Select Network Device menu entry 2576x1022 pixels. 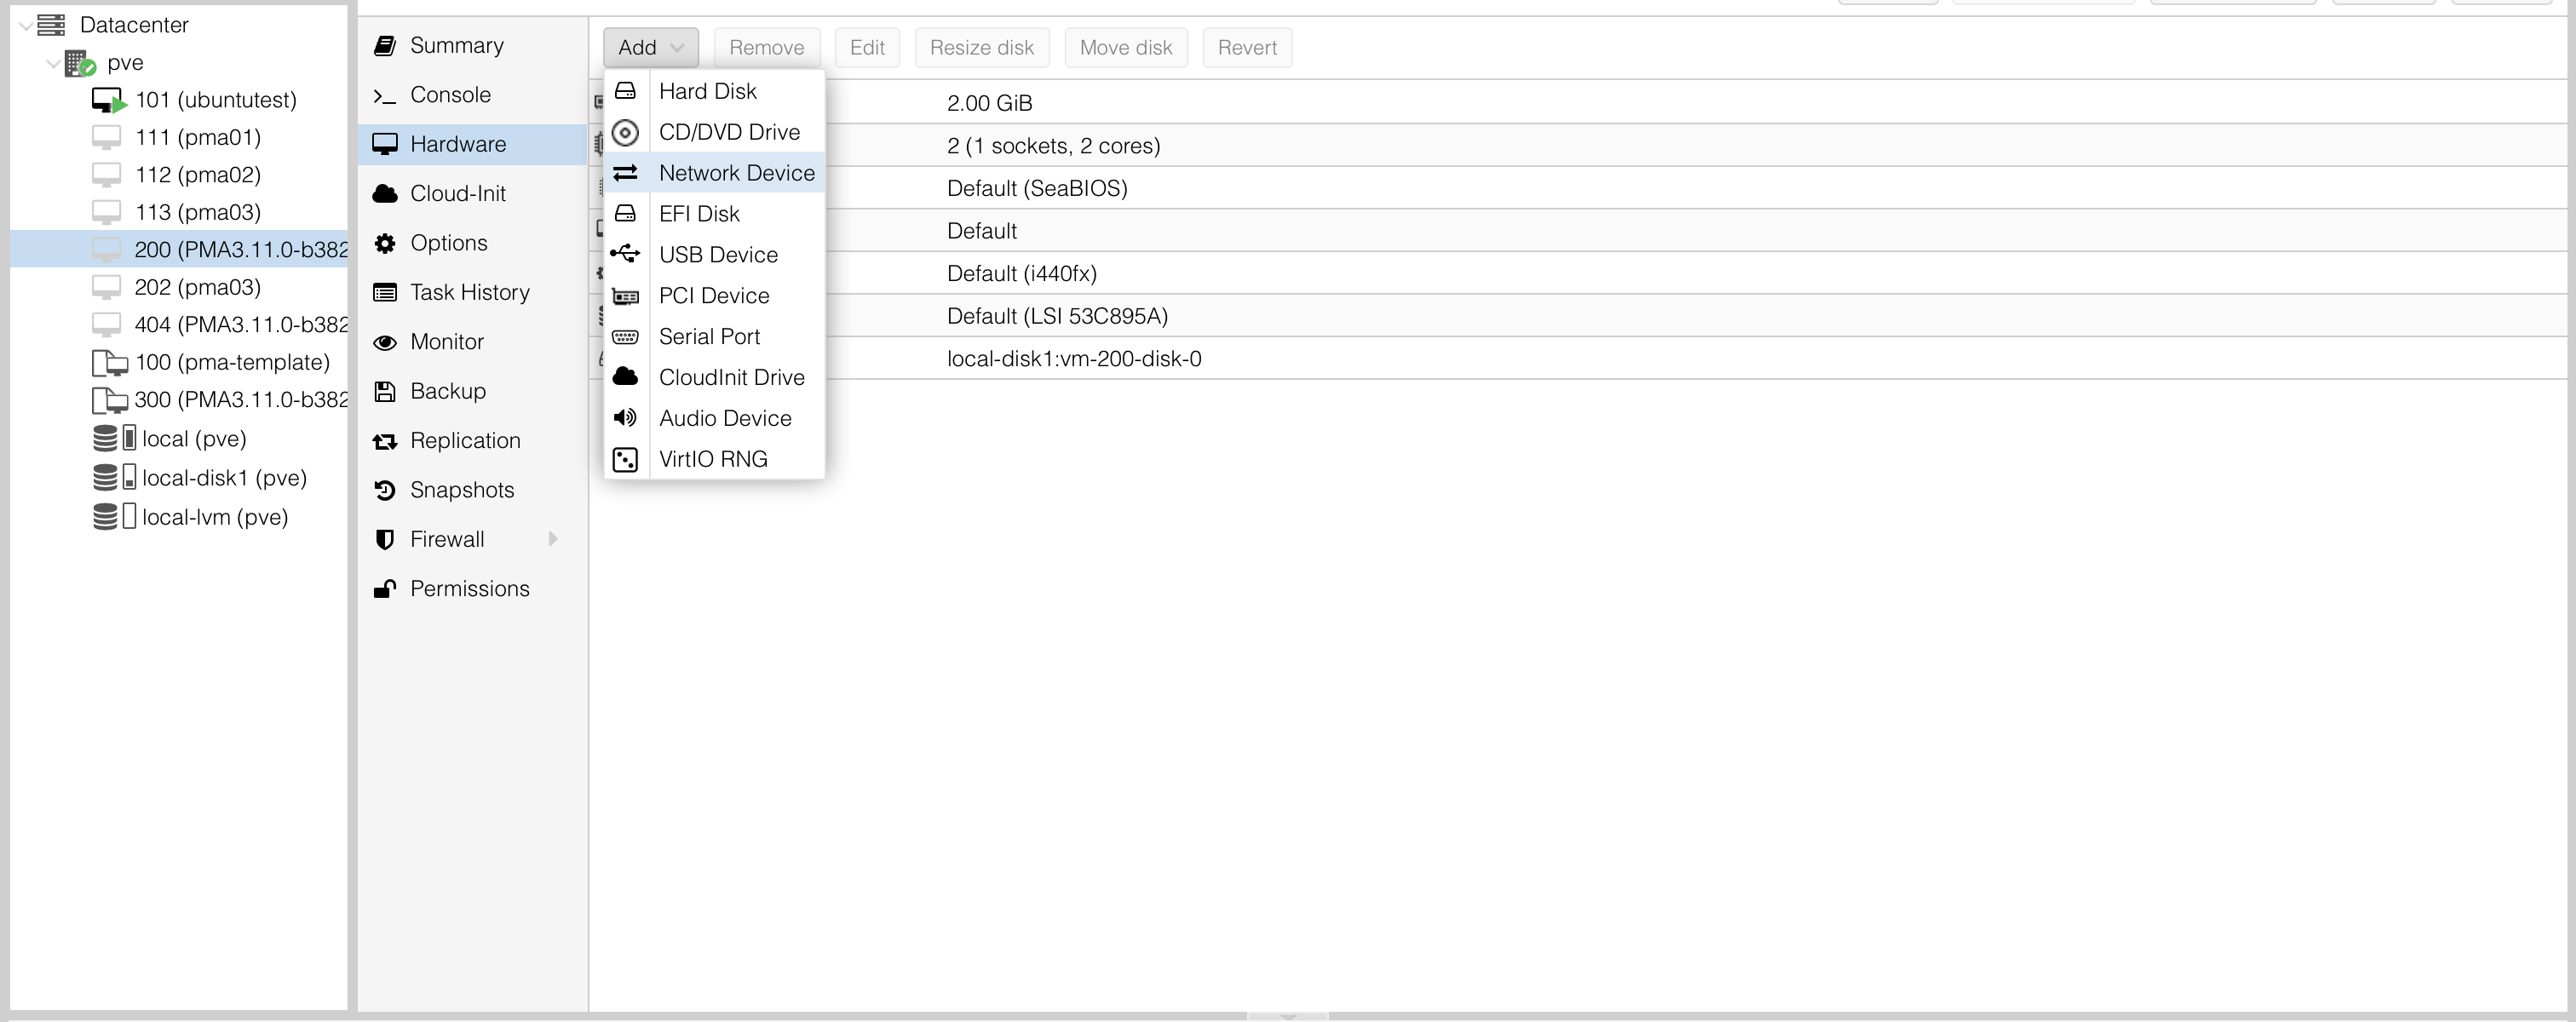(714, 173)
